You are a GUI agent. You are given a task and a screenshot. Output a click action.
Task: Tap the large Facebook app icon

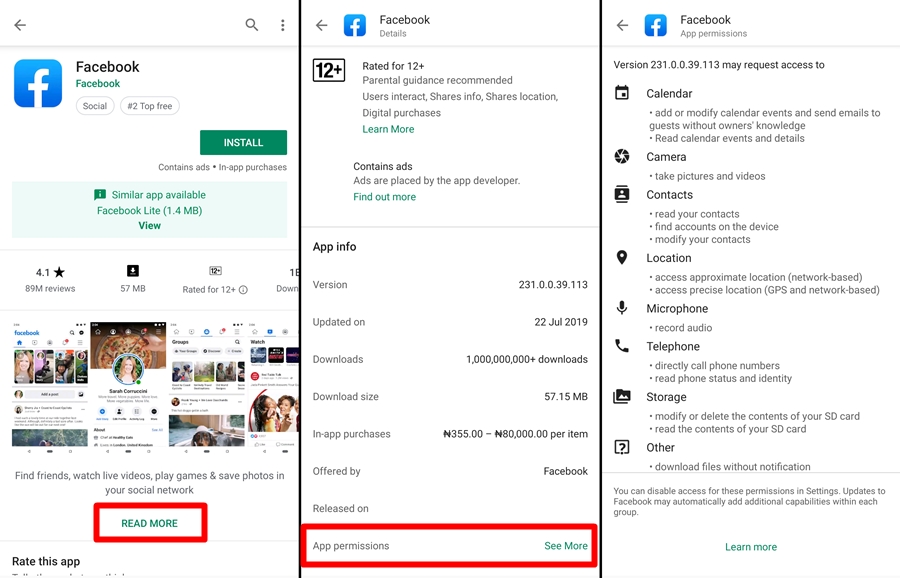click(38, 83)
